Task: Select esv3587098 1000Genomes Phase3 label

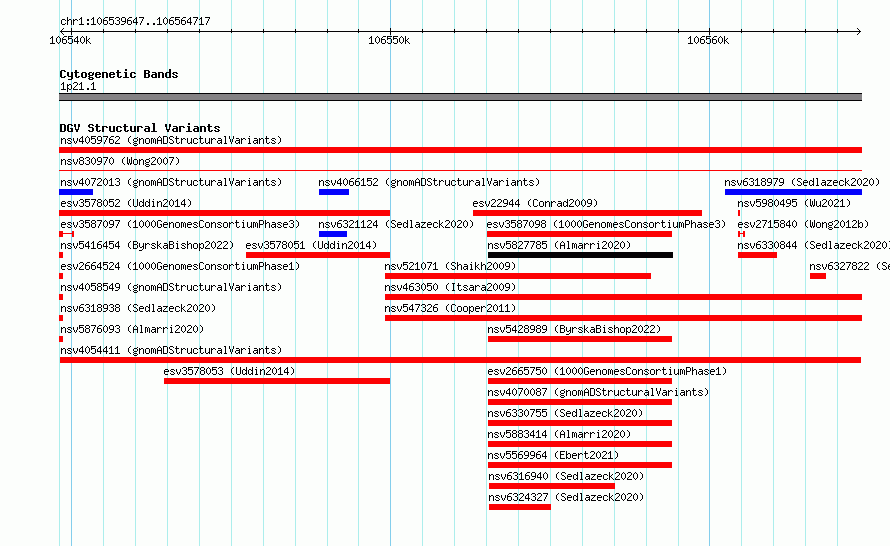Action: pyautogui.click(x=606, y=224)
